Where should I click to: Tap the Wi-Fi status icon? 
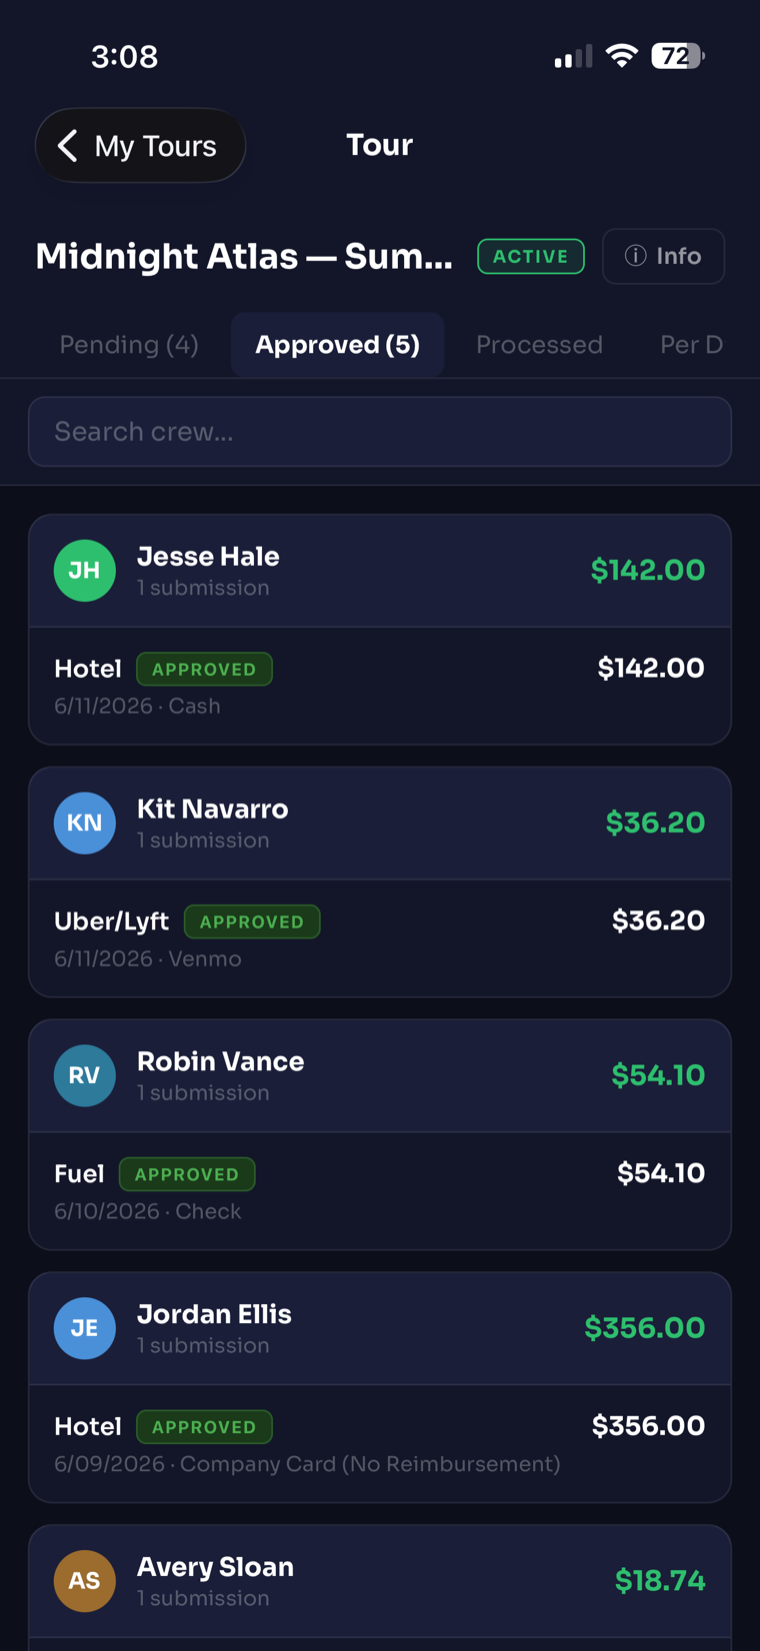pyautogui.click(x=622, y=56)
